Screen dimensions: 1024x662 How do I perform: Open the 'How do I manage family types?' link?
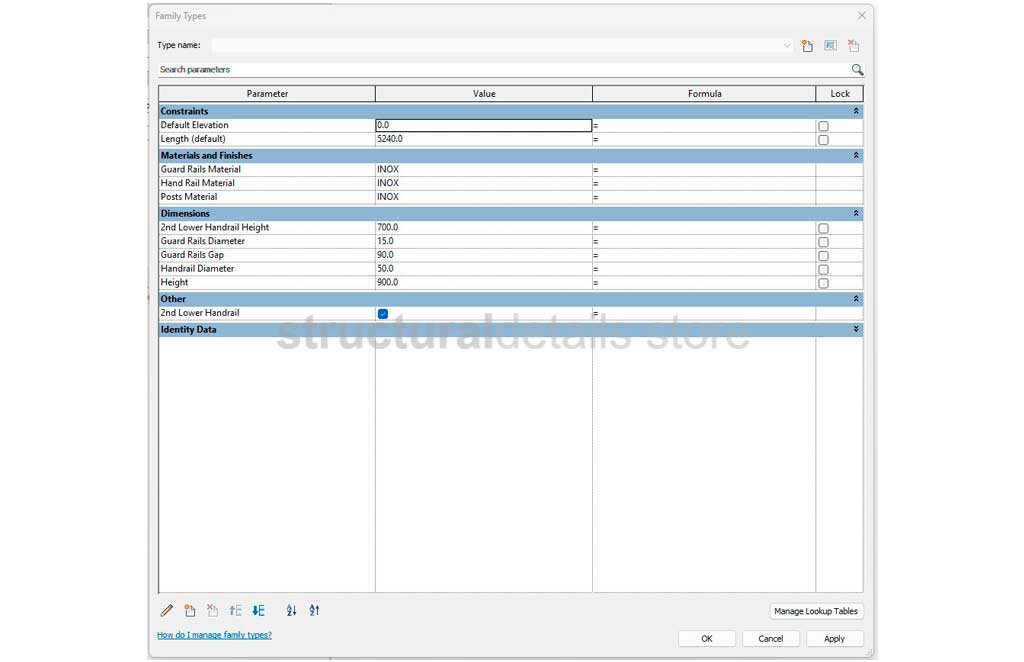(x=214, y=635)
